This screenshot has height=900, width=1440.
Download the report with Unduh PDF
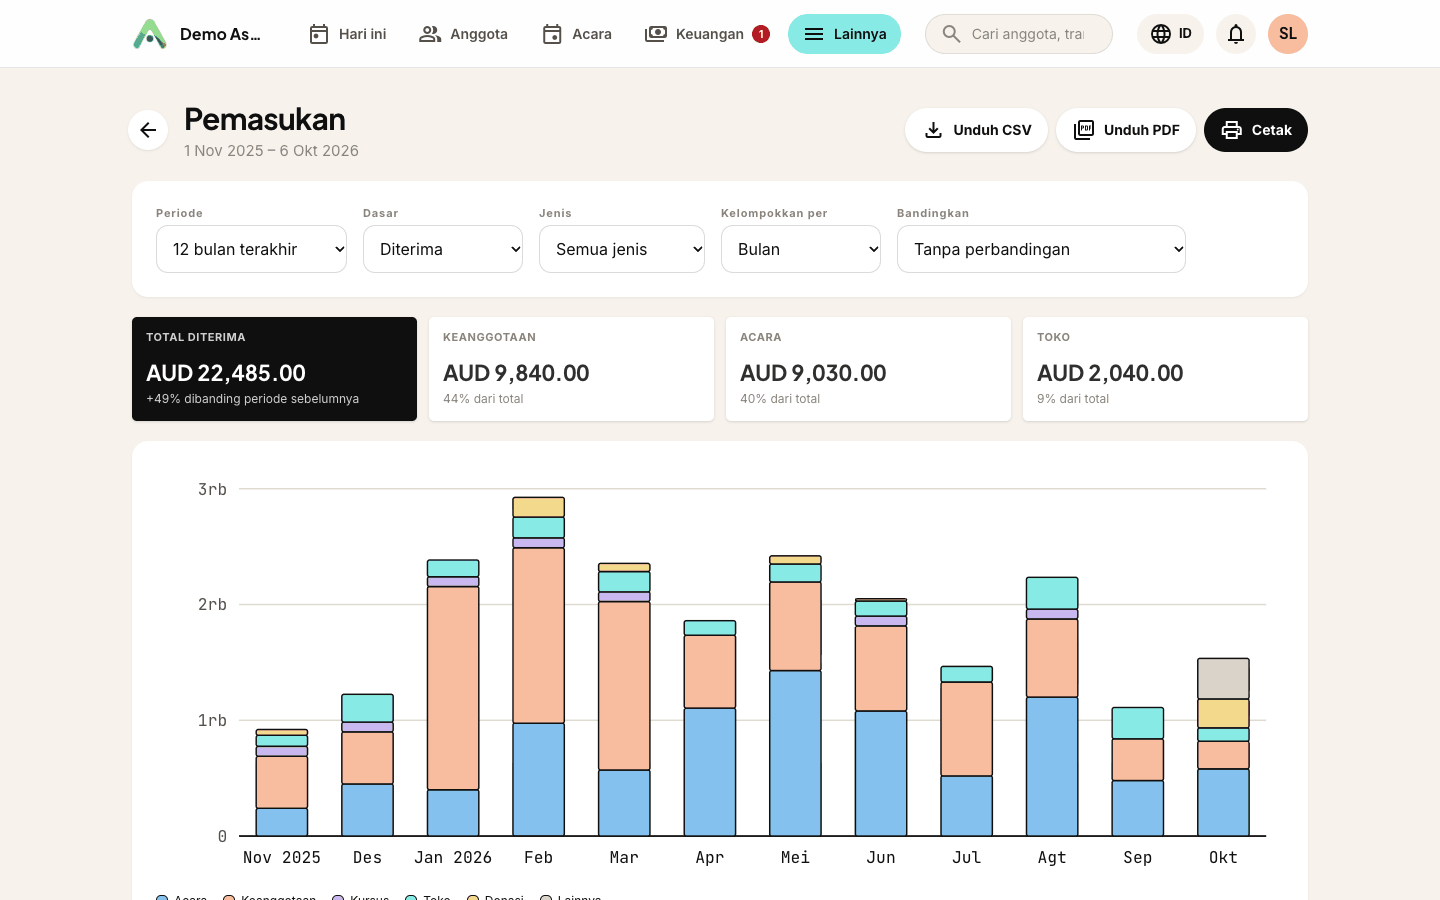[x=1126, y=130]
